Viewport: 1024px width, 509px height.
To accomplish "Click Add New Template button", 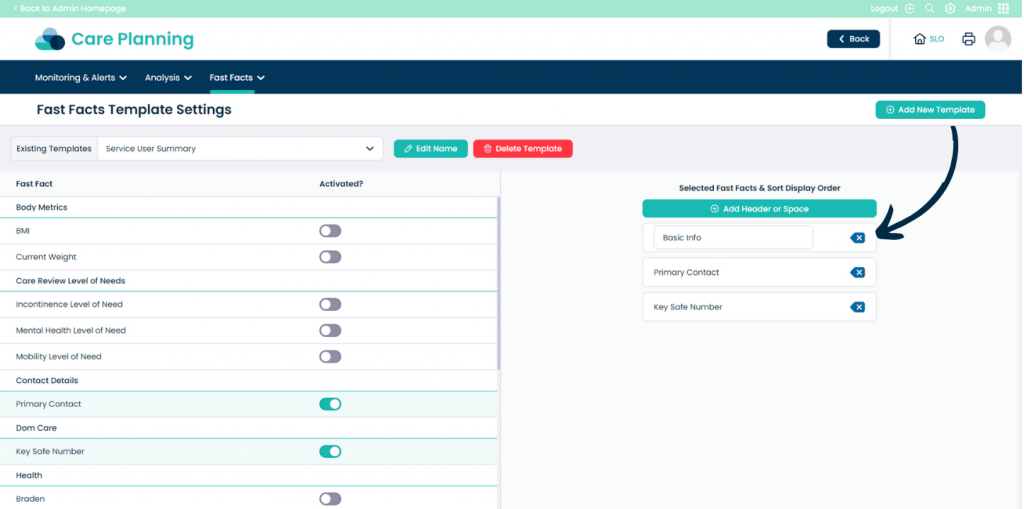I will (930, 110).
